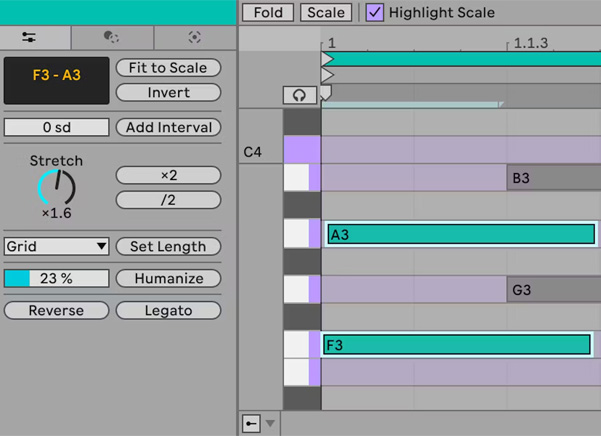Click the loop start marker triangle
Image resolution: width=601 pixels, height=436 pixels.
tap(327, 59)
